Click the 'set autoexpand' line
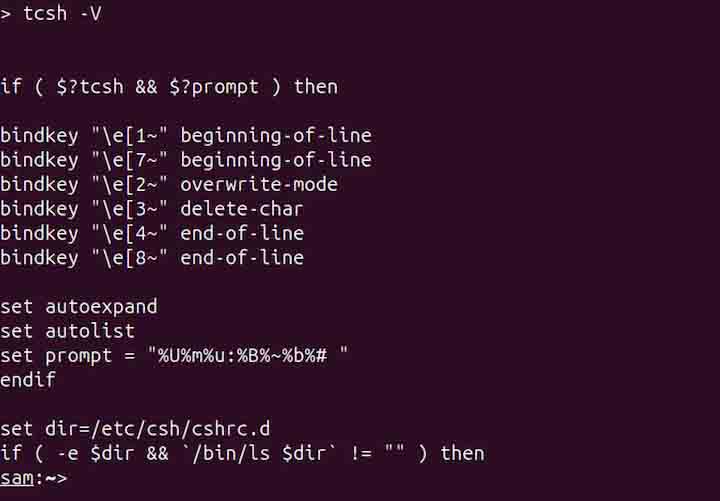The height and width of the screenshot is (501, 720). pos(79,306)
